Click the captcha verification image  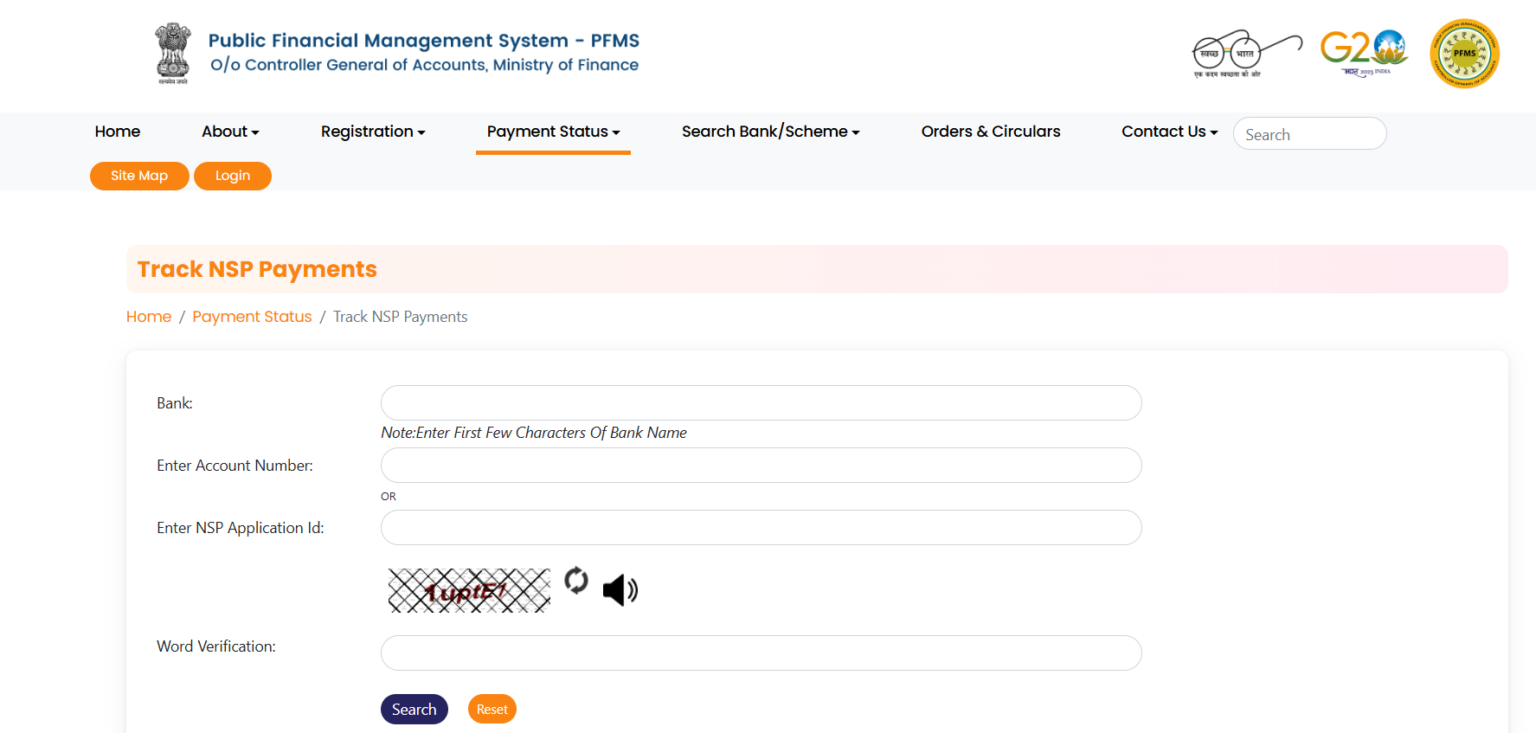point(469,591)
